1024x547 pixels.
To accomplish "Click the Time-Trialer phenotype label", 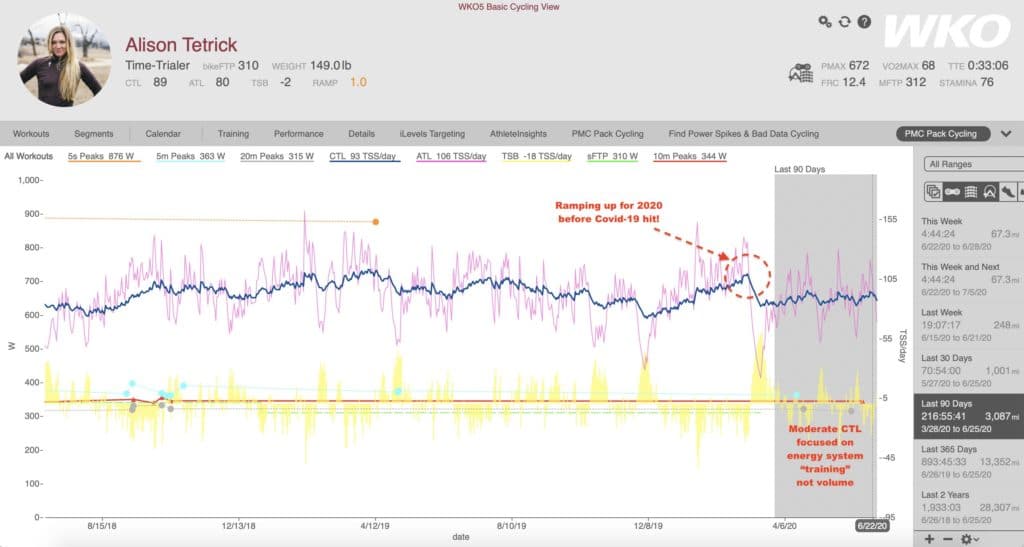I will coord(157,65).
